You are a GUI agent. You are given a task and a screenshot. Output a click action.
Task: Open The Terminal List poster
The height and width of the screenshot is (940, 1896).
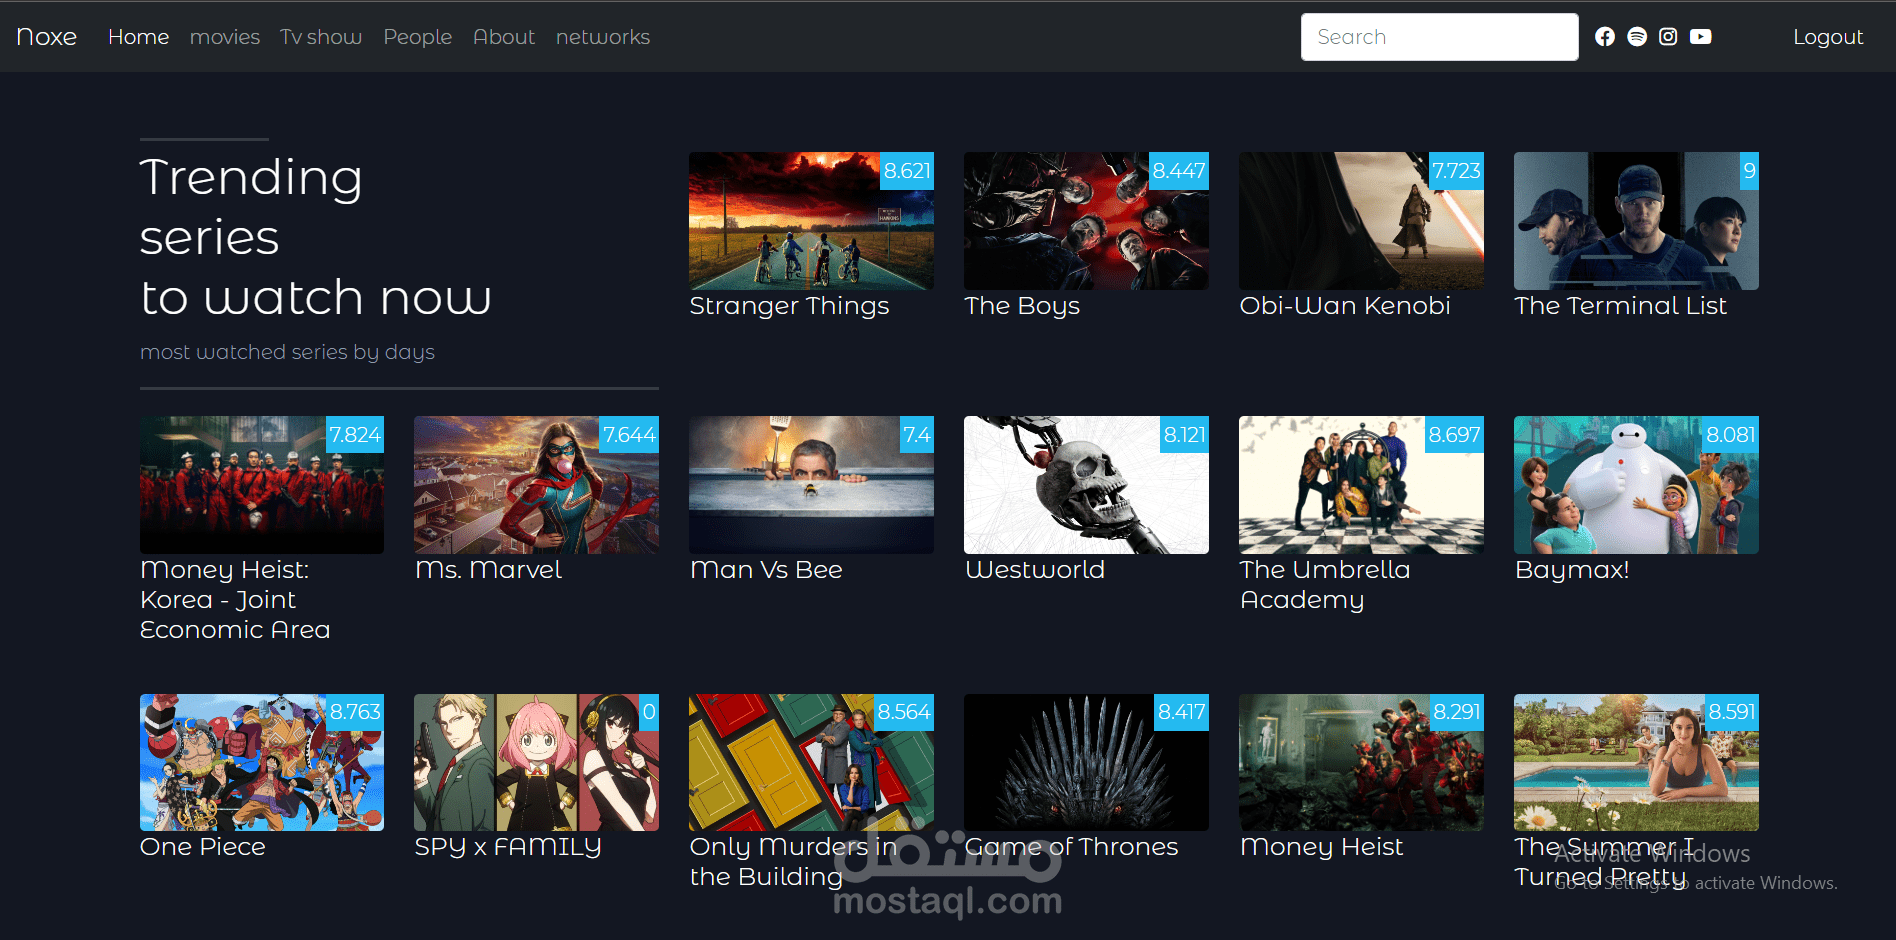pos(1636,221)
